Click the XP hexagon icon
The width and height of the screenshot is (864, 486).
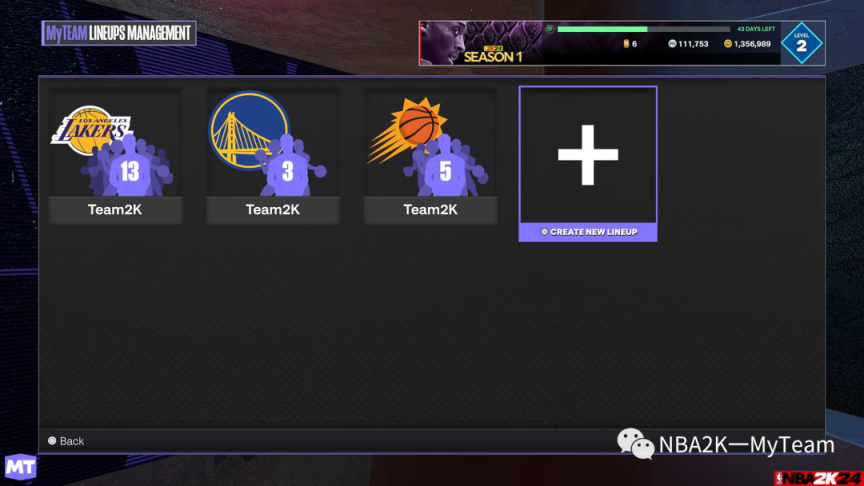549,29
